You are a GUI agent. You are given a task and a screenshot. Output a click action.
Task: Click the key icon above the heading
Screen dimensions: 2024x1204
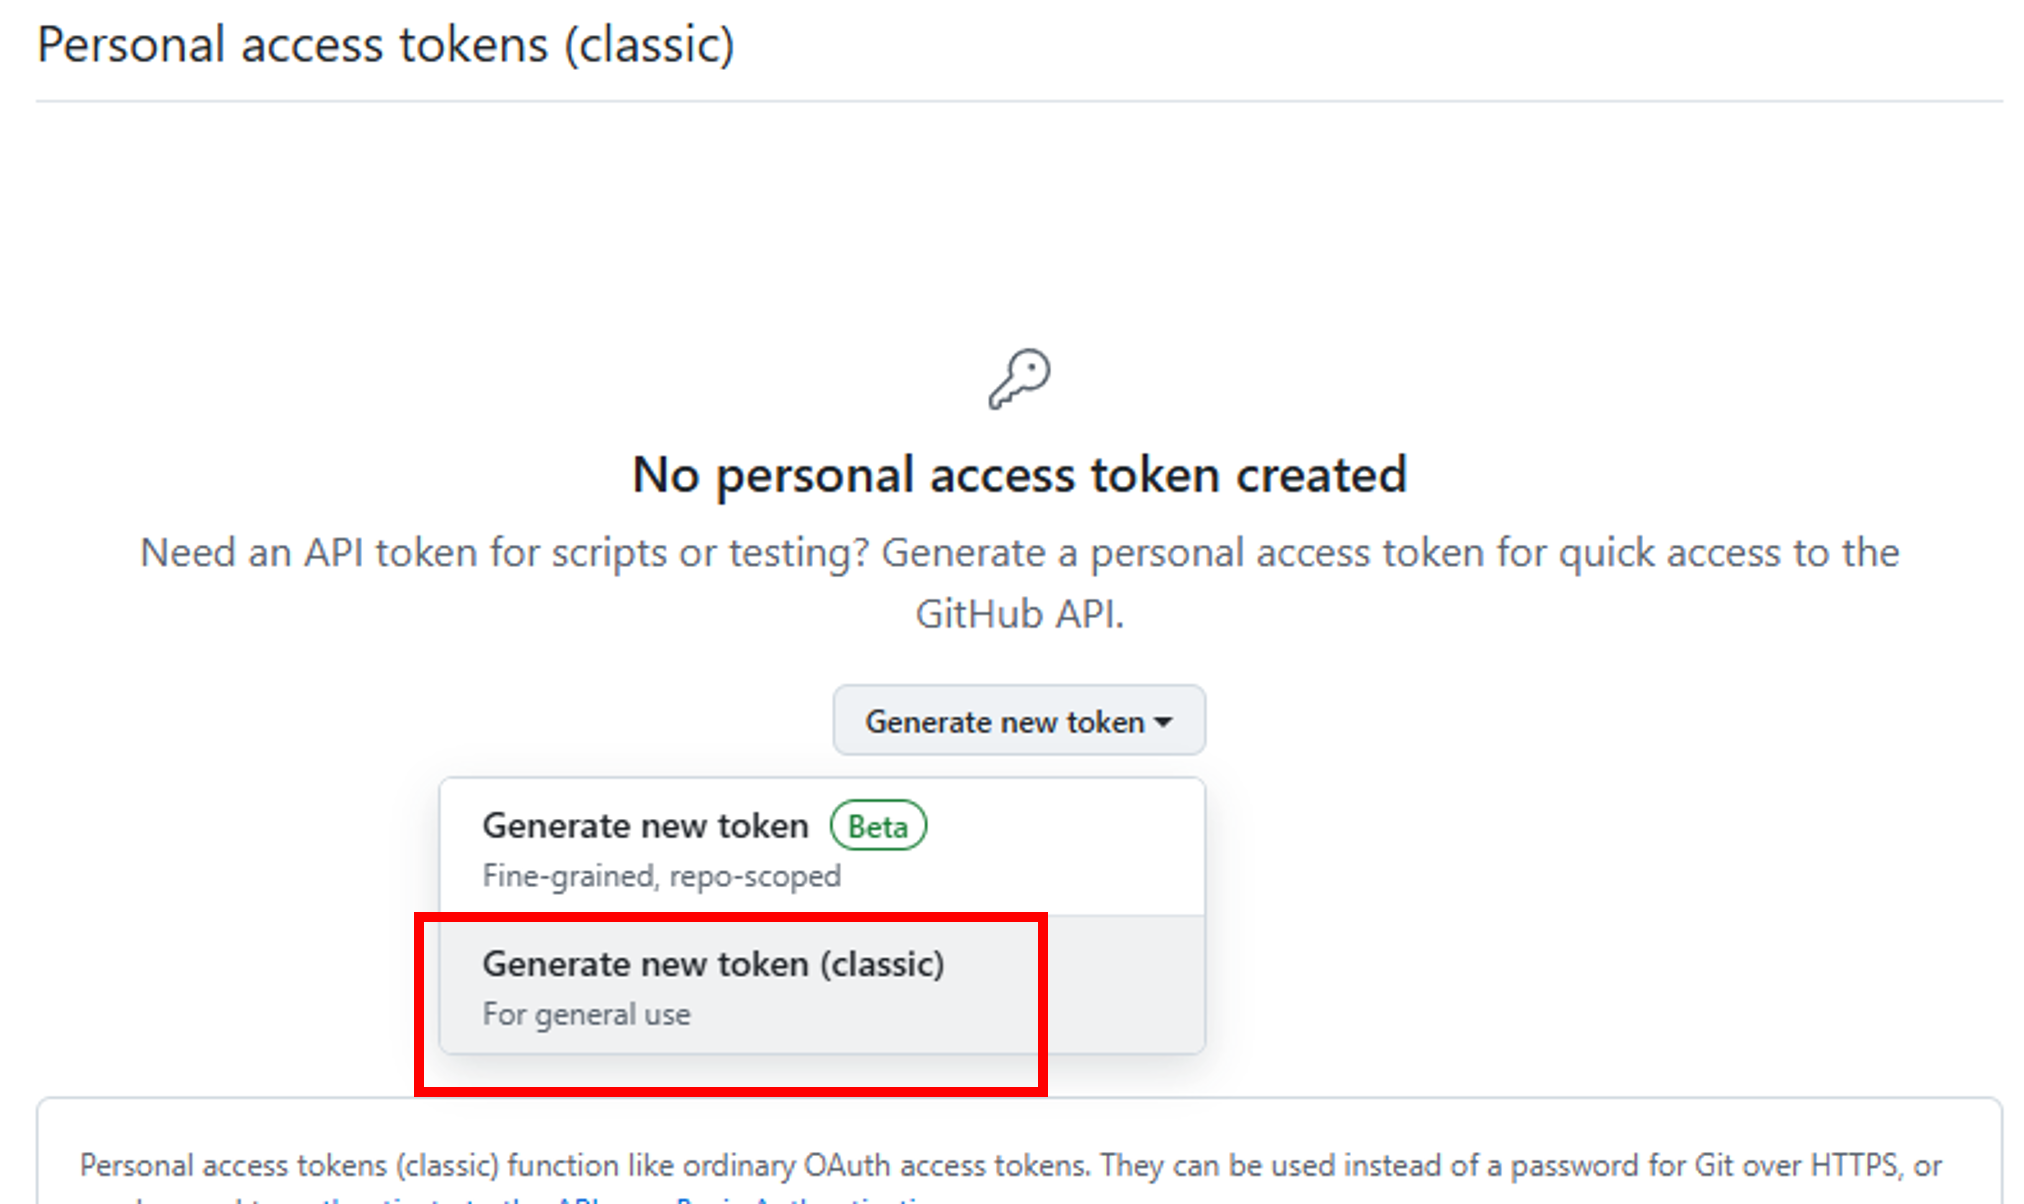[x=1019, y=379]
